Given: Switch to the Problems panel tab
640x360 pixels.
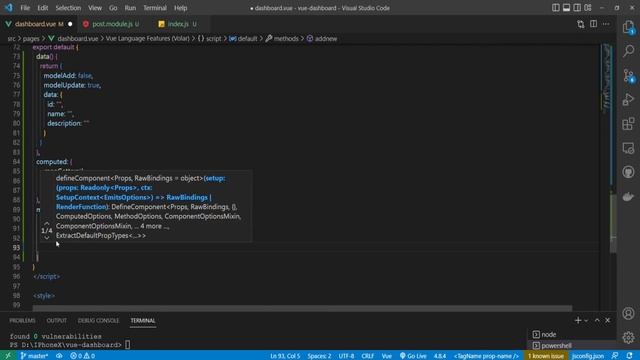Looking at the screenshot, I should coord(22,320).
